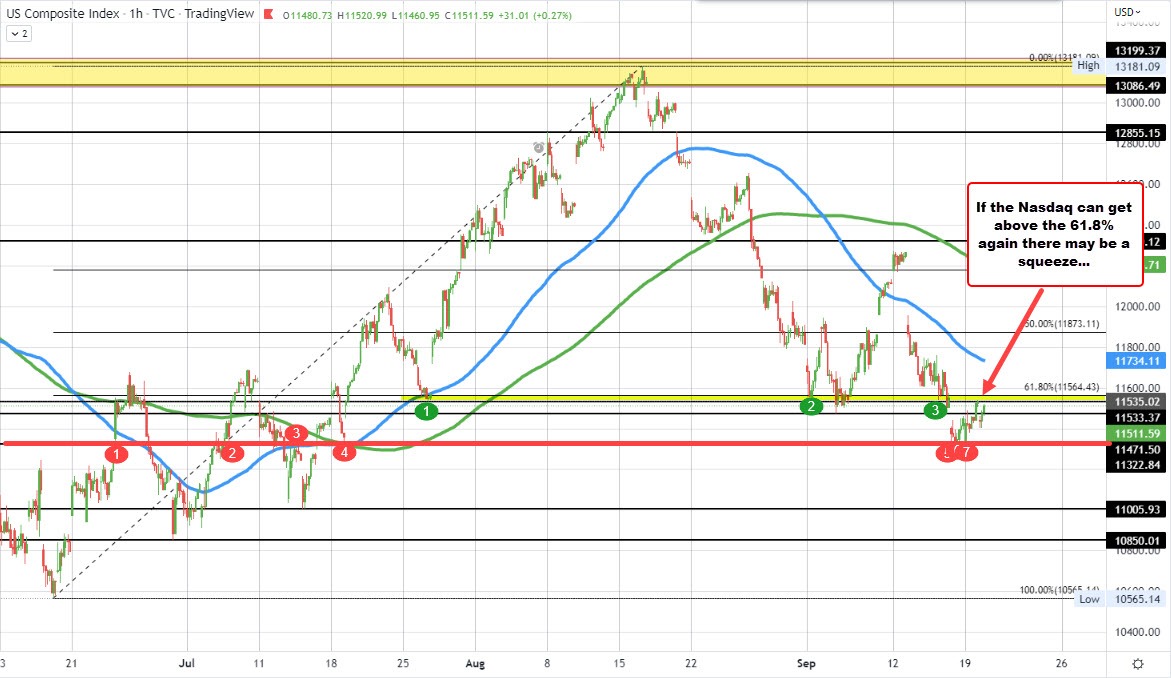Image resolution: width=1171 pixels, height=678 pixels.
Task: Select the numbered marker 2 near September support
Action: click(809, 407)
